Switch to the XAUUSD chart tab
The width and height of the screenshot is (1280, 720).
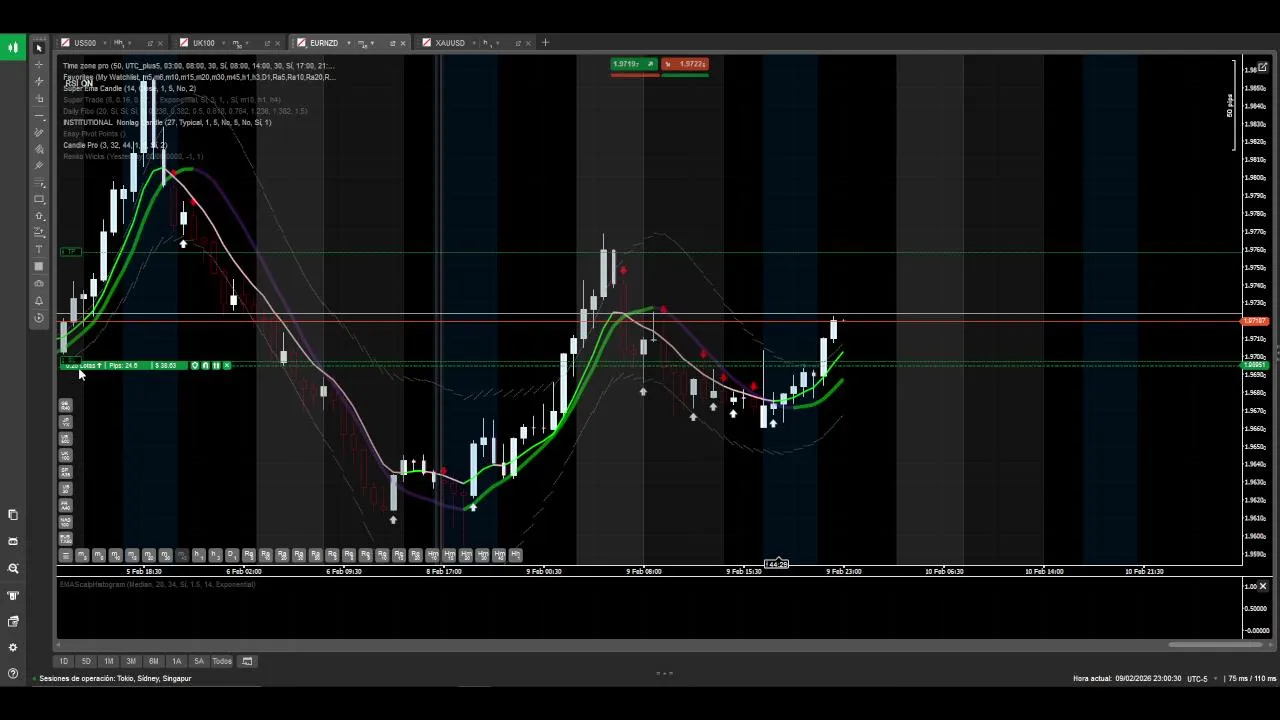click(x=450, y=43)
